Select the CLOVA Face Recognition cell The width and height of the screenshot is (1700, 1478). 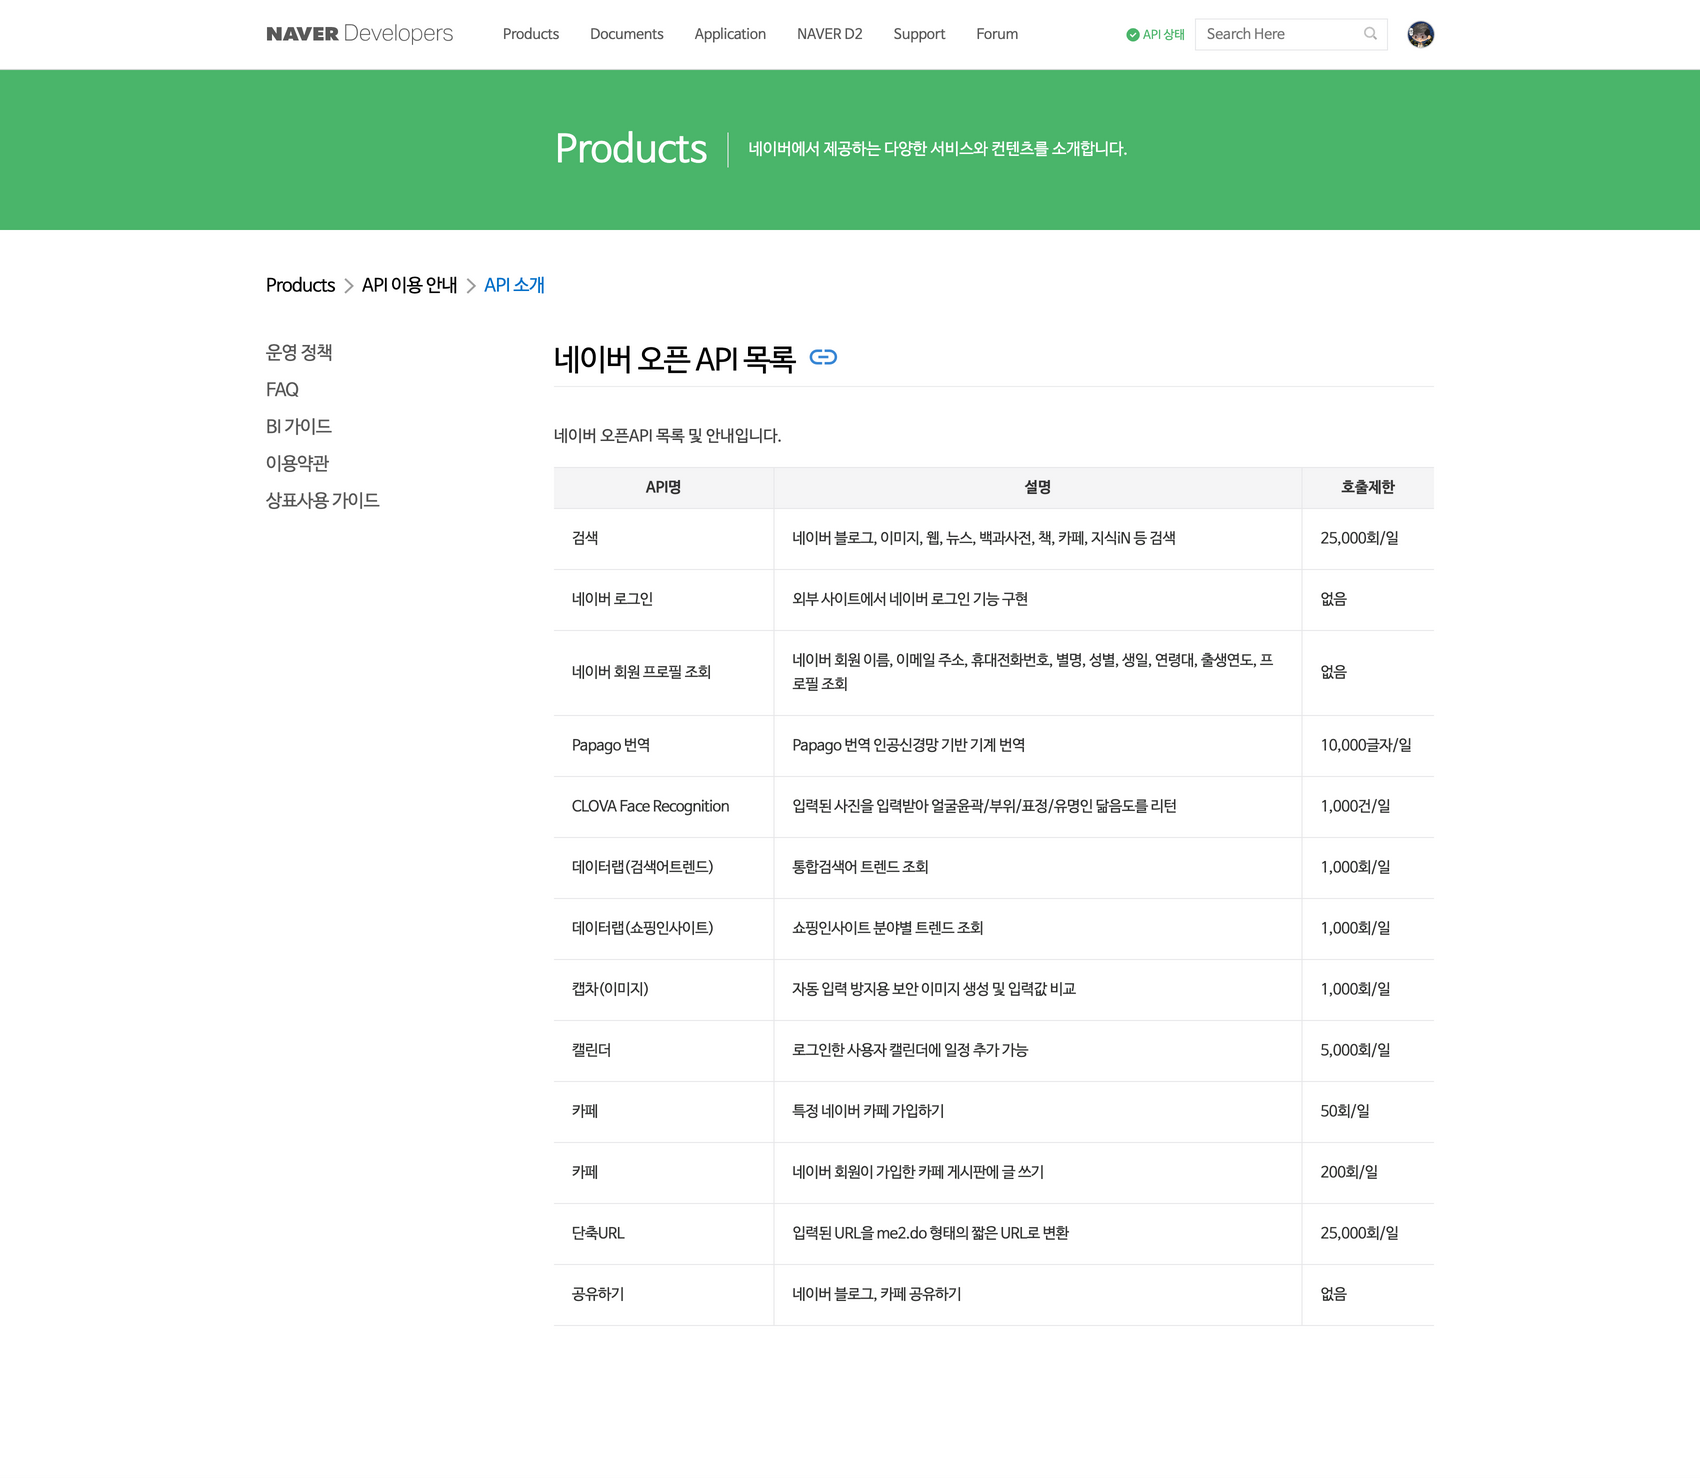coord(663,806)
